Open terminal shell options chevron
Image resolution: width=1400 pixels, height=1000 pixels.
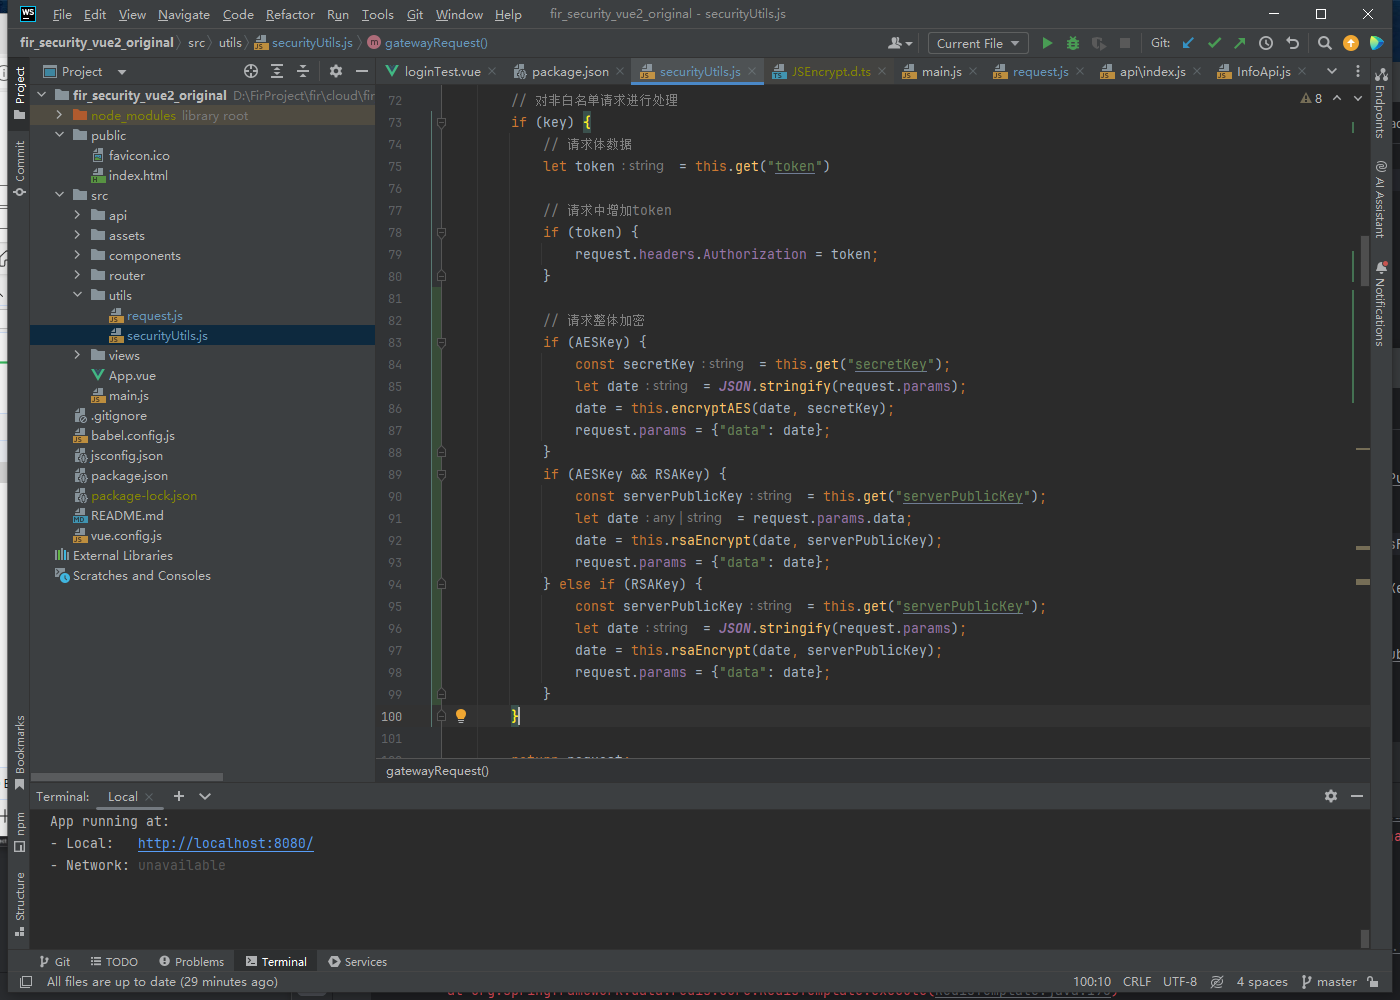pyautogui.click(x=205, y=796)
